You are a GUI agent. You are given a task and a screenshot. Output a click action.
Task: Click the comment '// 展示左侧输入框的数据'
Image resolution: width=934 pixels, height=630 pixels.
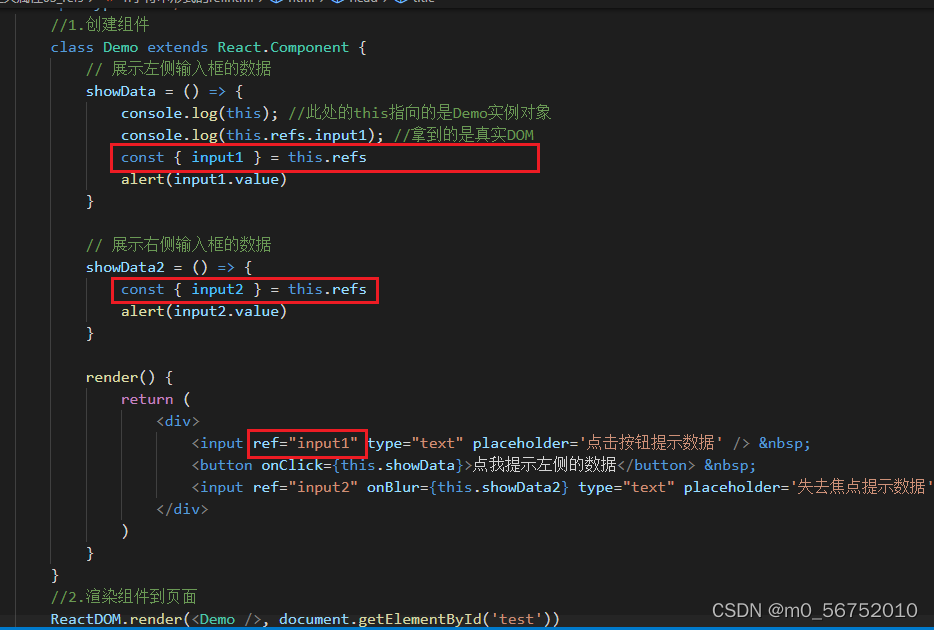pos(178,69)
